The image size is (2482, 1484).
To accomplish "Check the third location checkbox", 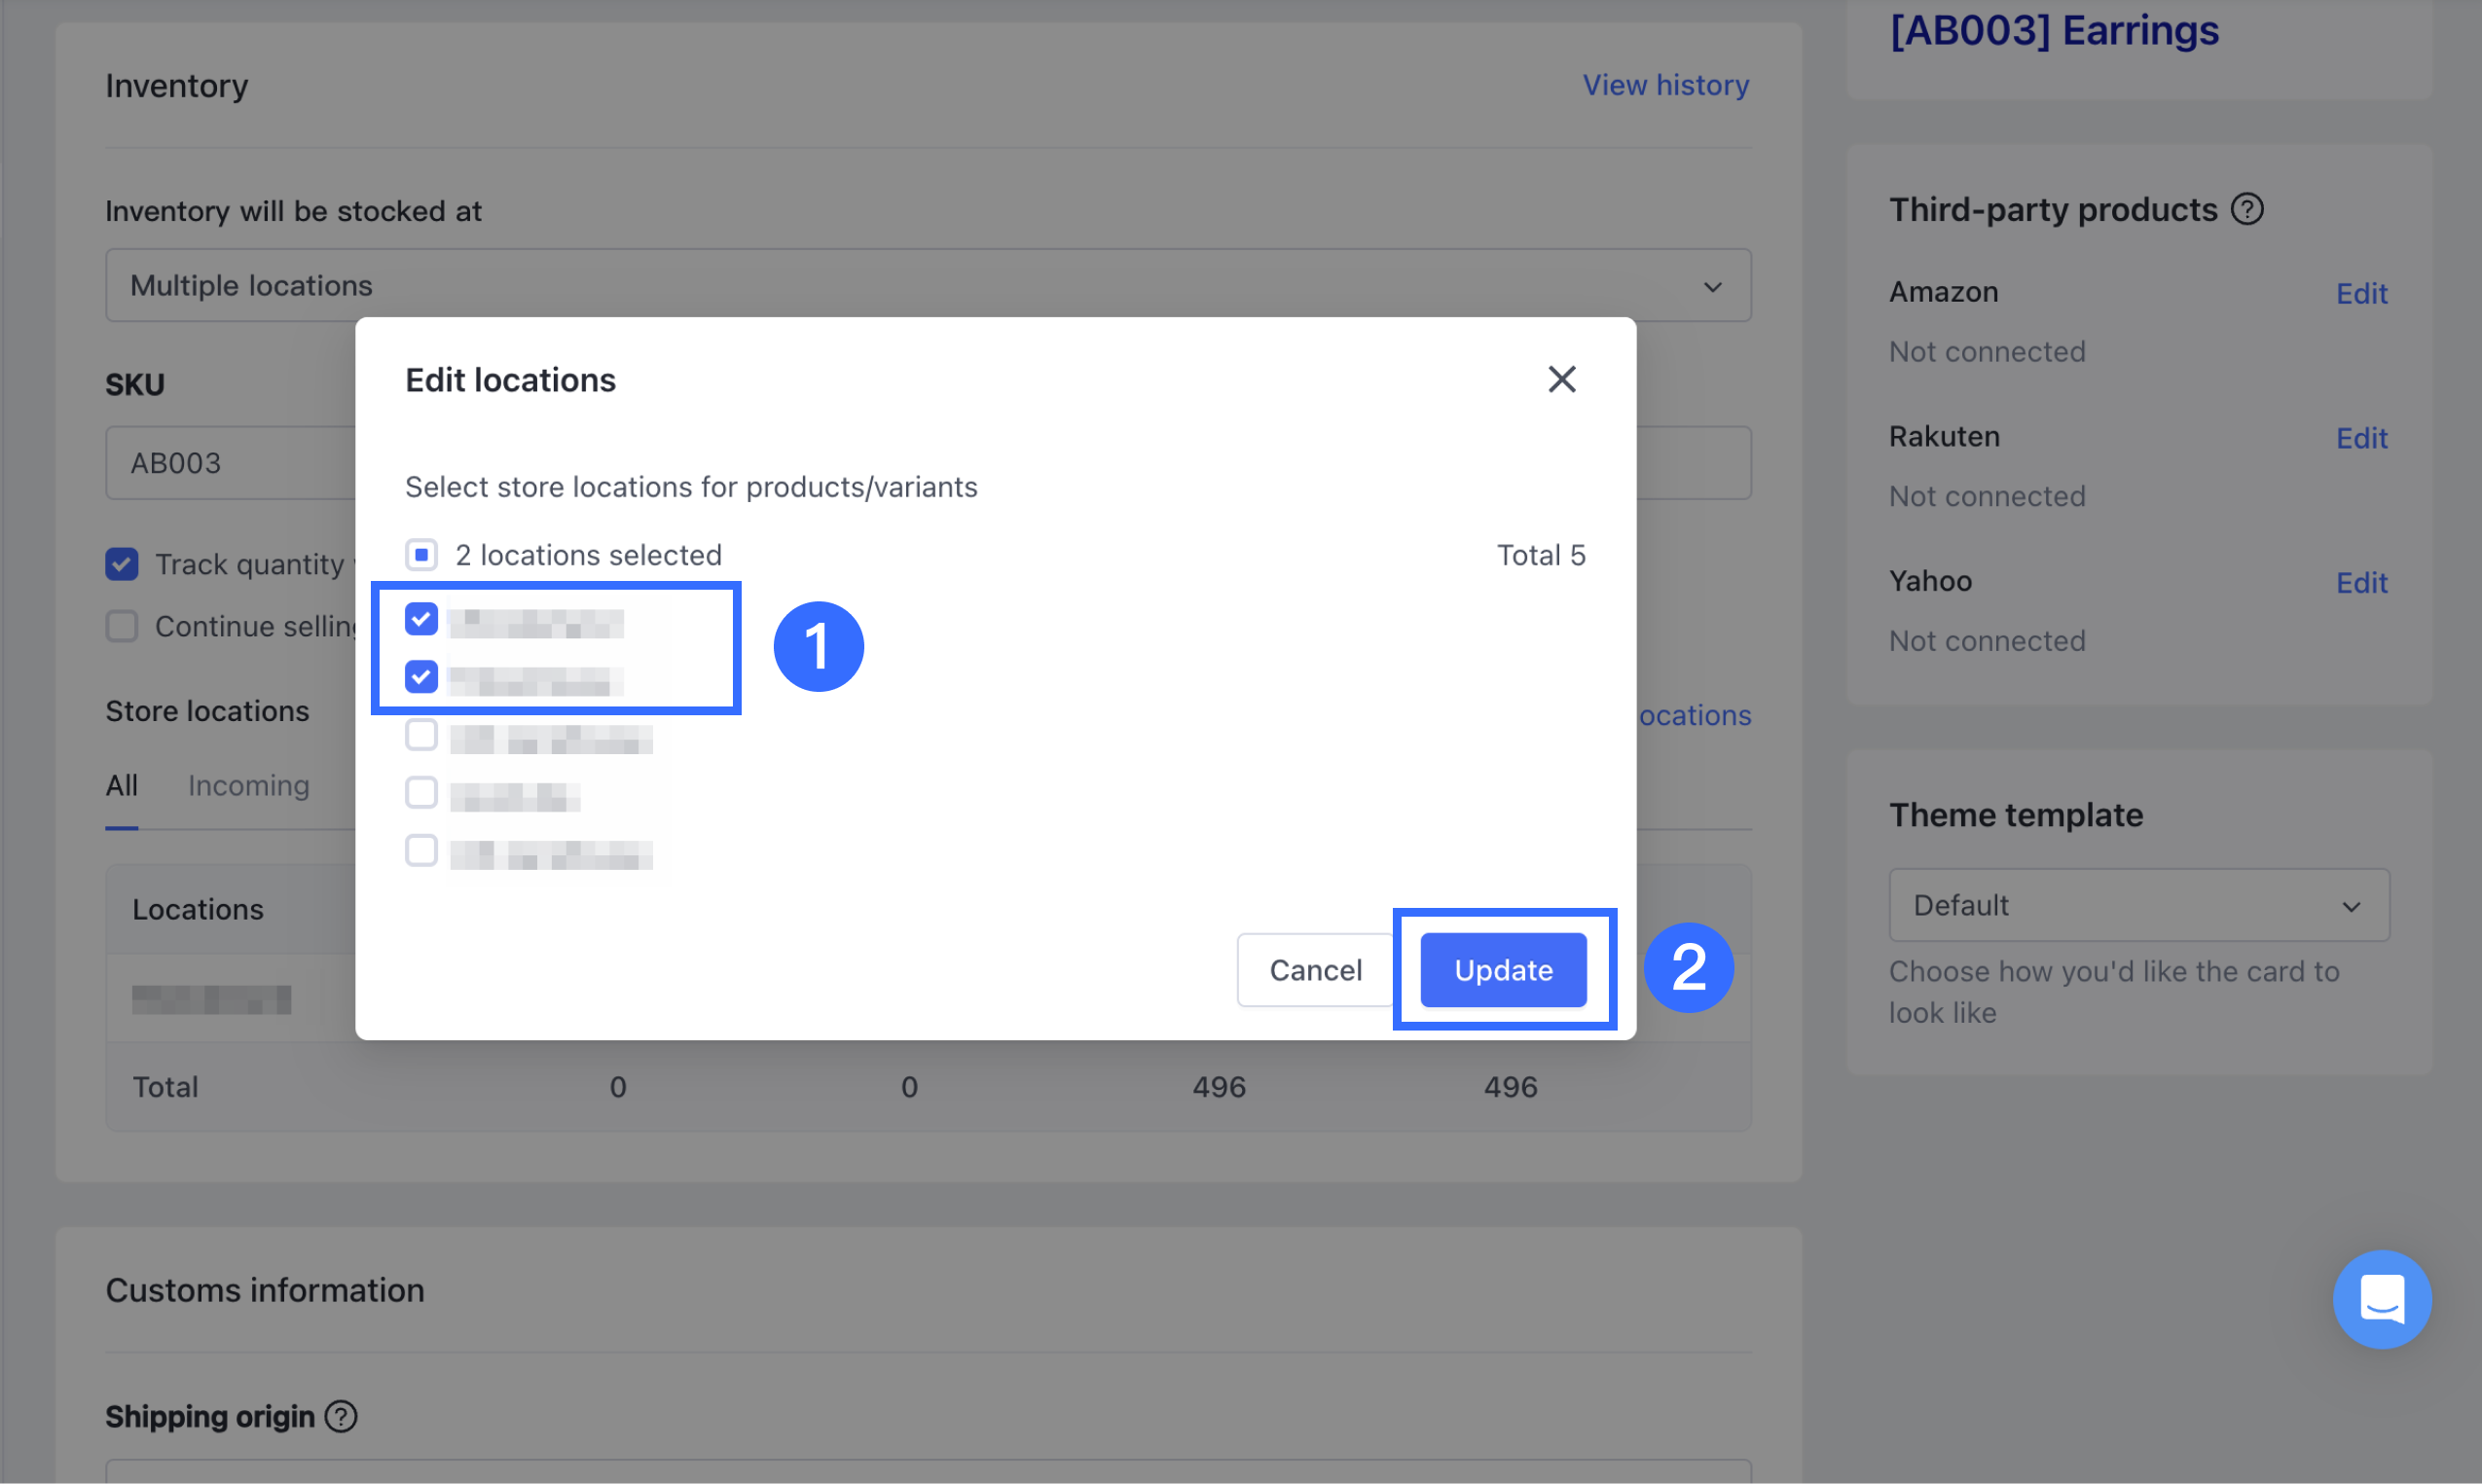I will tap(421, 735).
